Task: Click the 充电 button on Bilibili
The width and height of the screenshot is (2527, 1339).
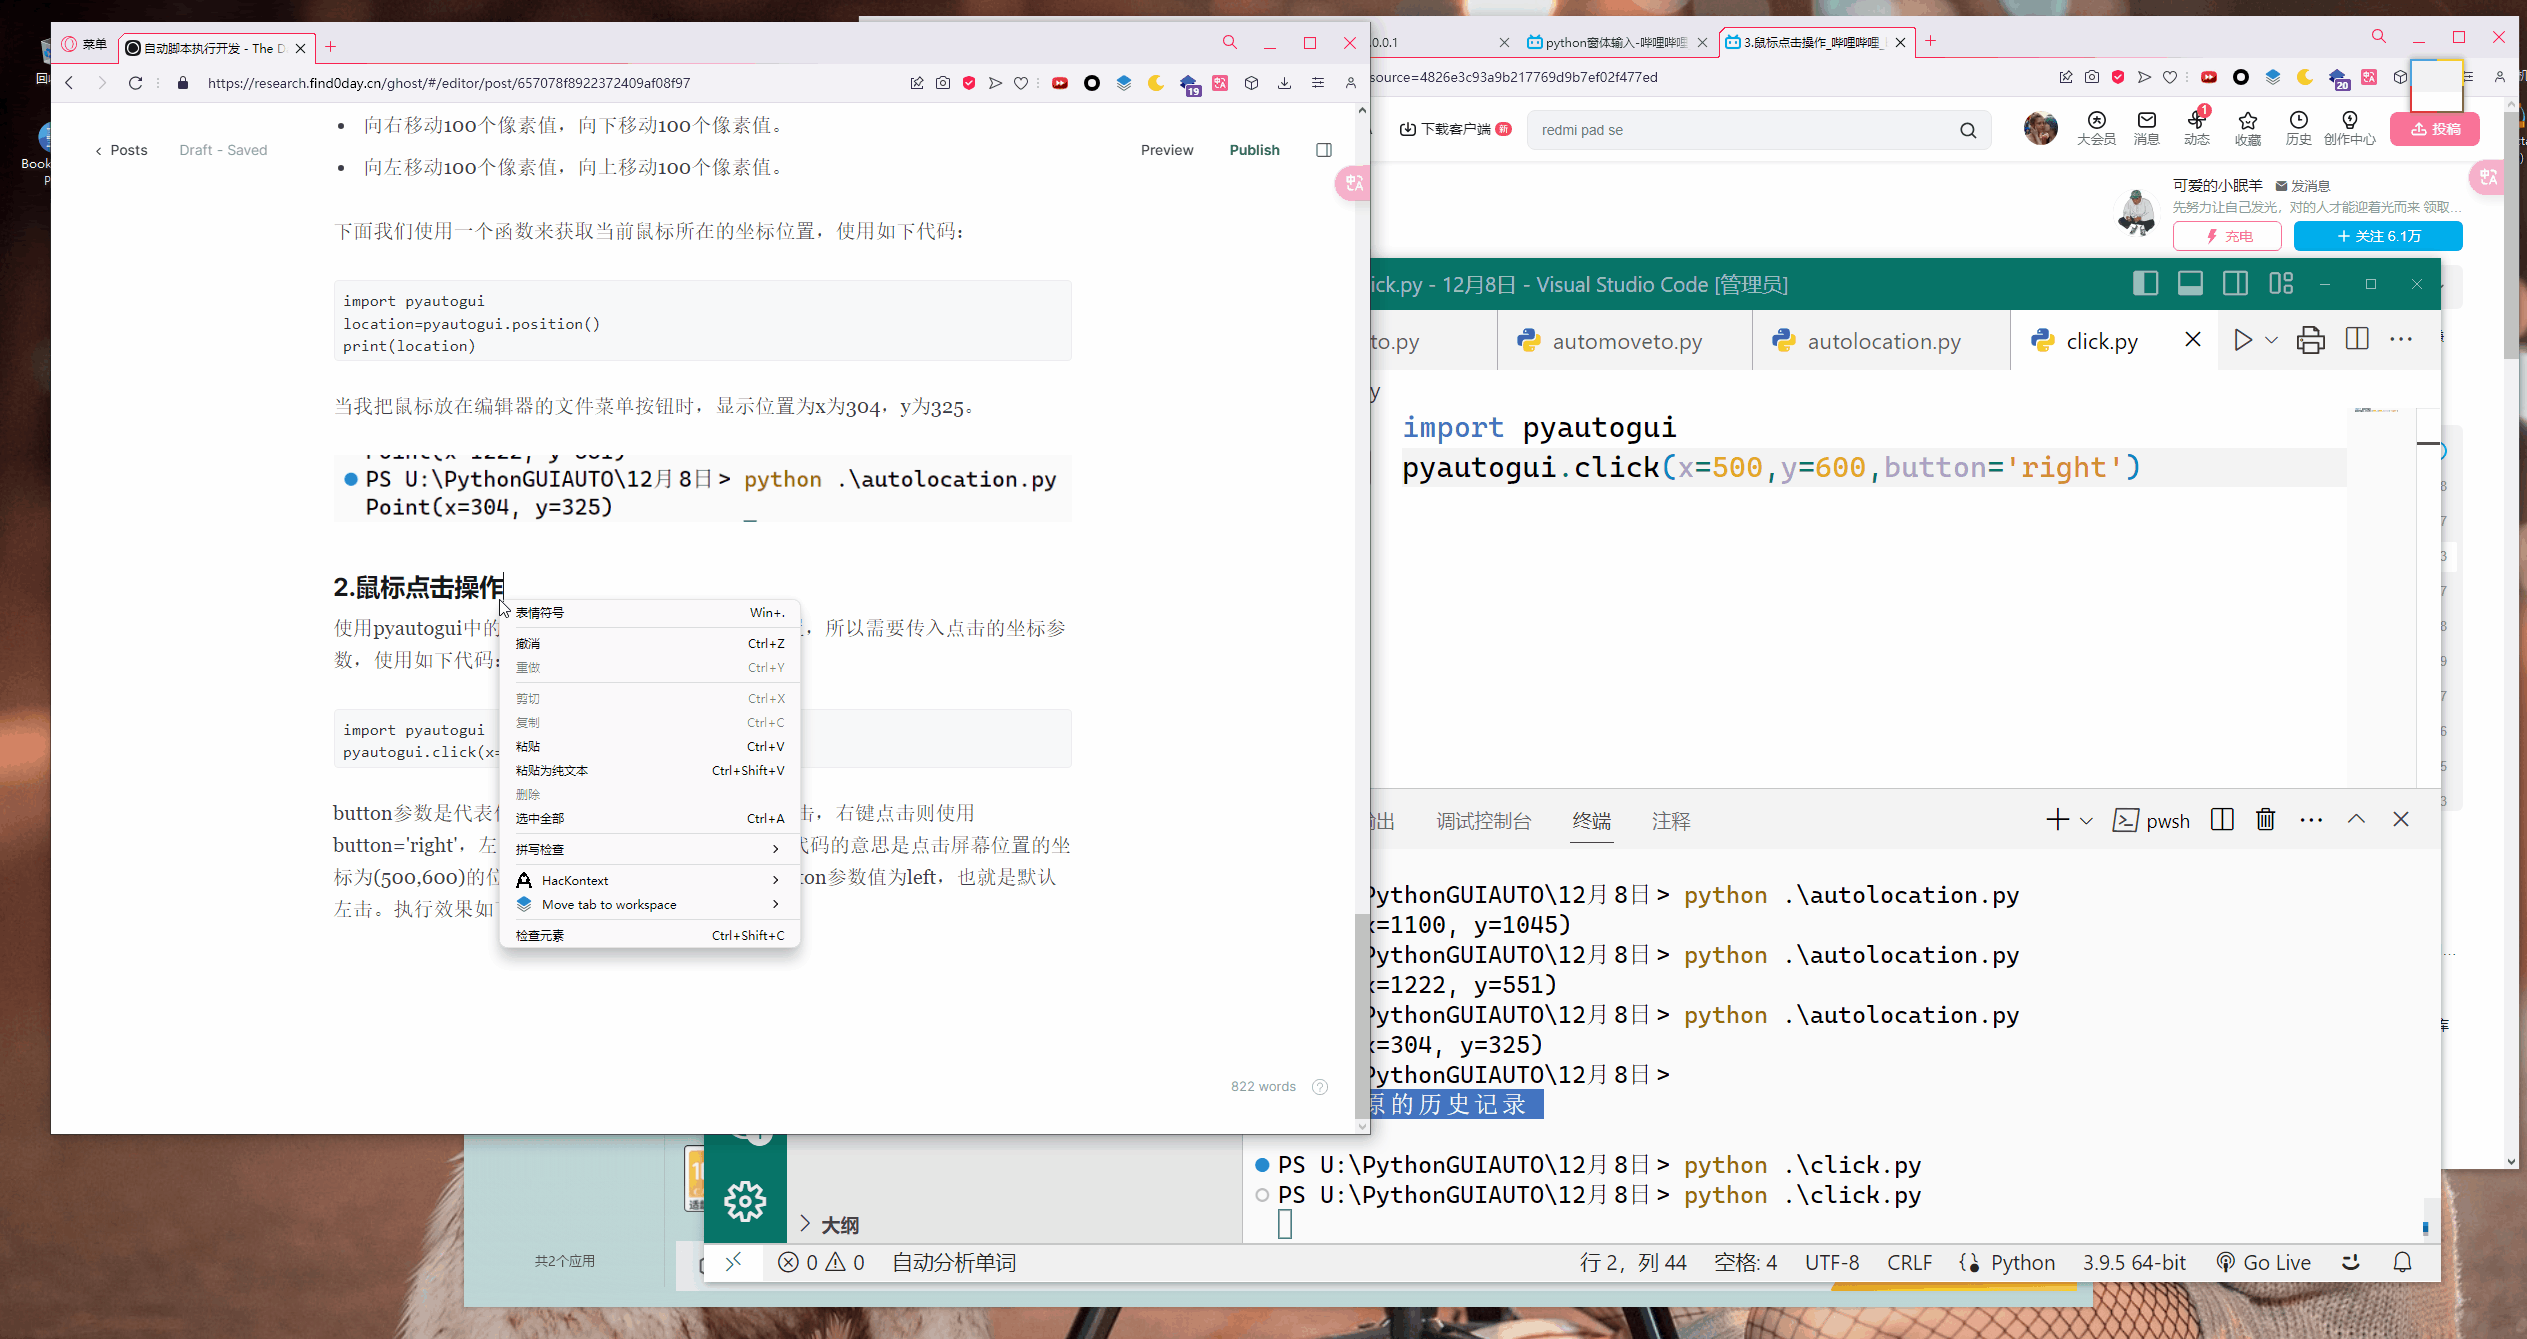Action: tap(2227, 236)
